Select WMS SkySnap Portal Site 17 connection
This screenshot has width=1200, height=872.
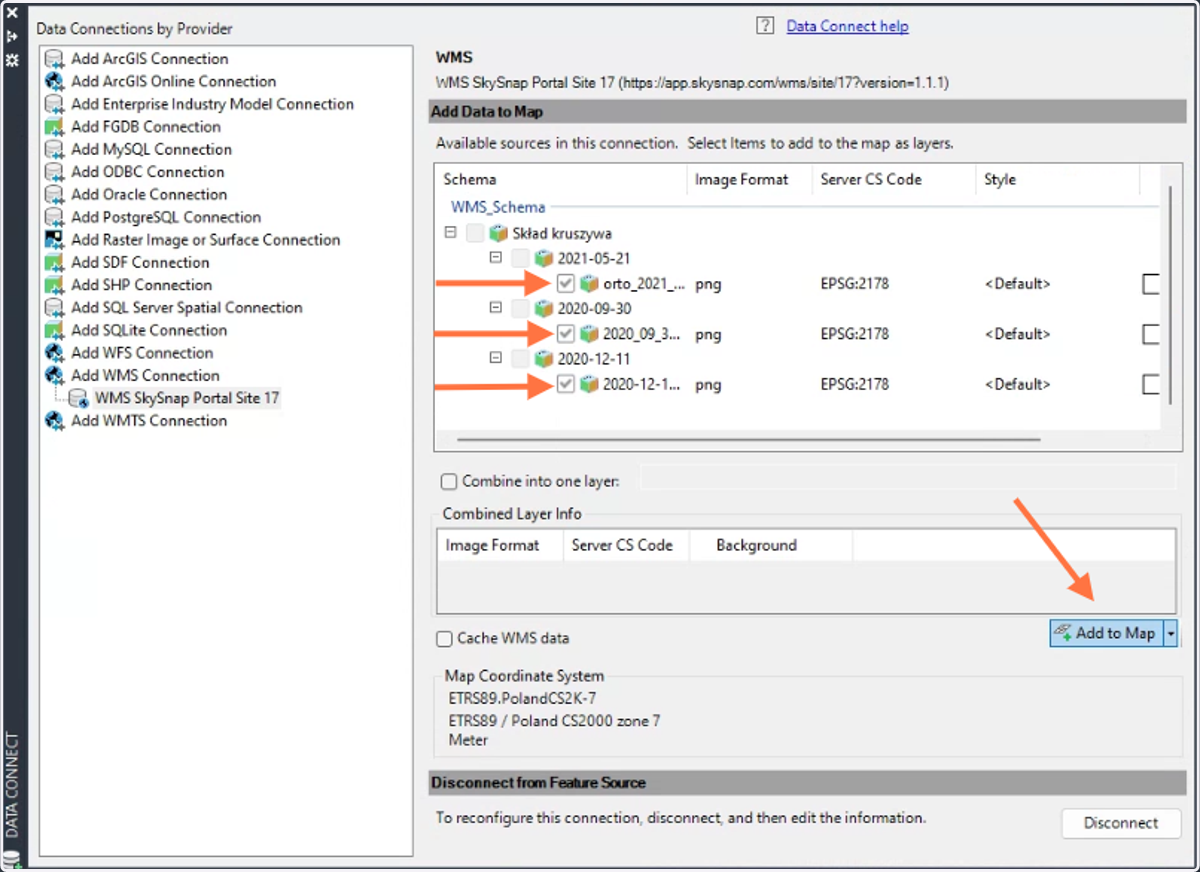(187, 398)
